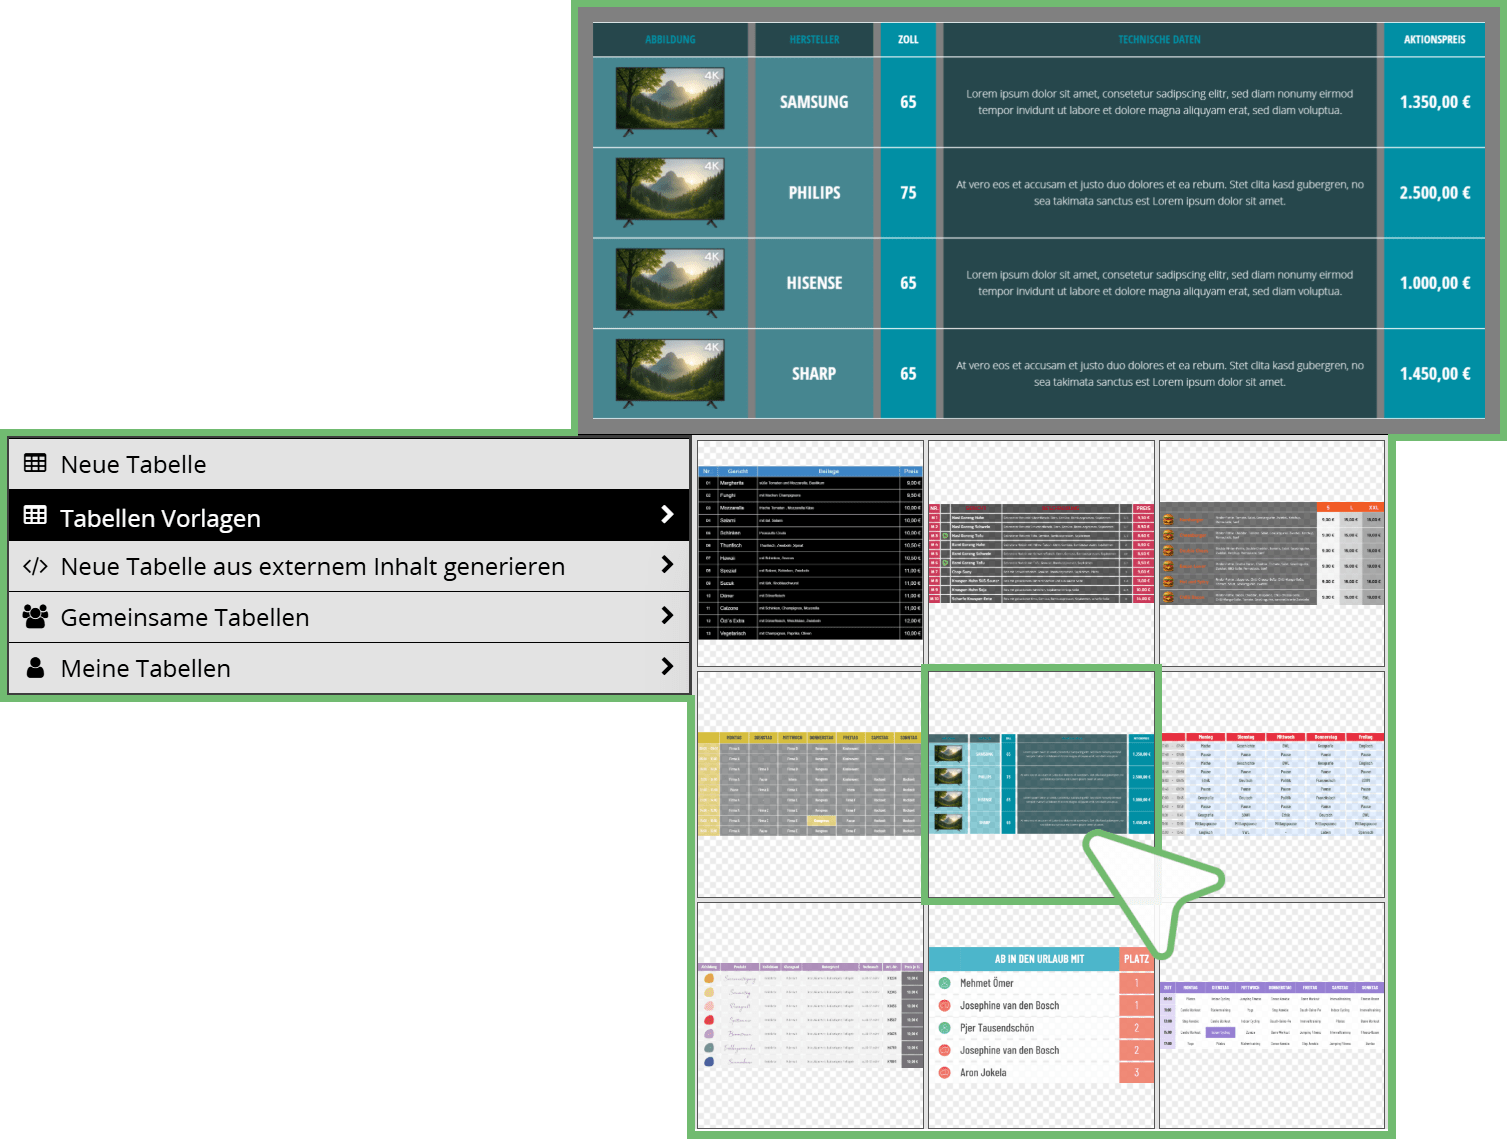Click the HISENSE manufacturer cell
1507x1139 pixels.
pos(814,283)
